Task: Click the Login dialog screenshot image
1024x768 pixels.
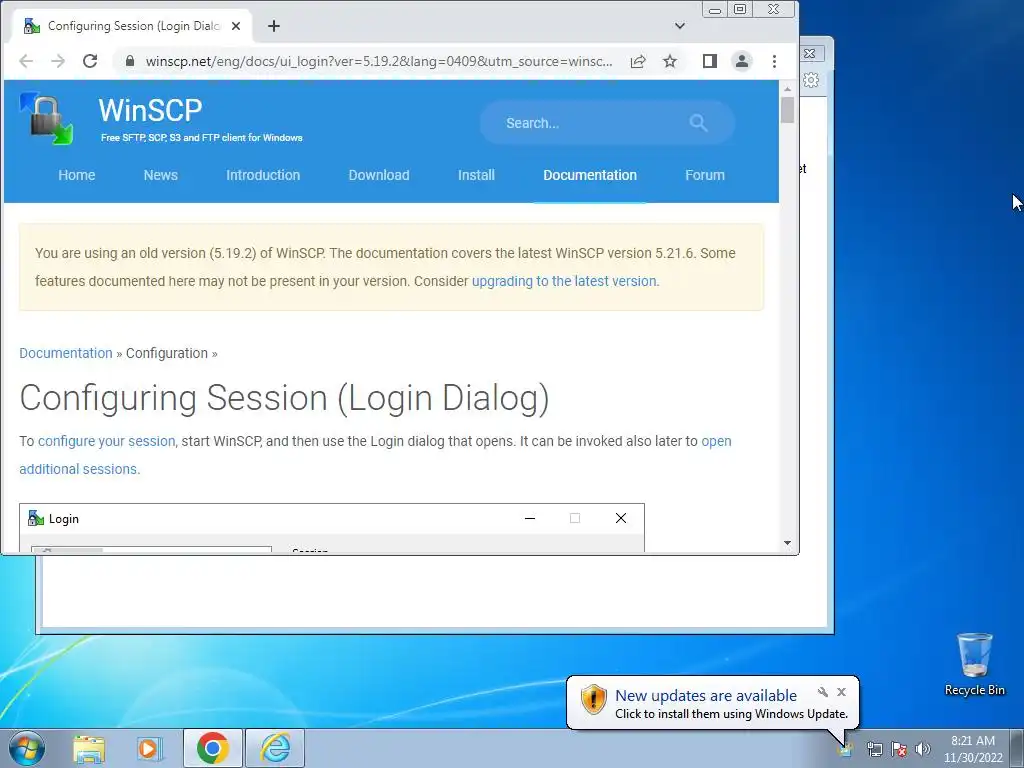Action: pos(332,528)
